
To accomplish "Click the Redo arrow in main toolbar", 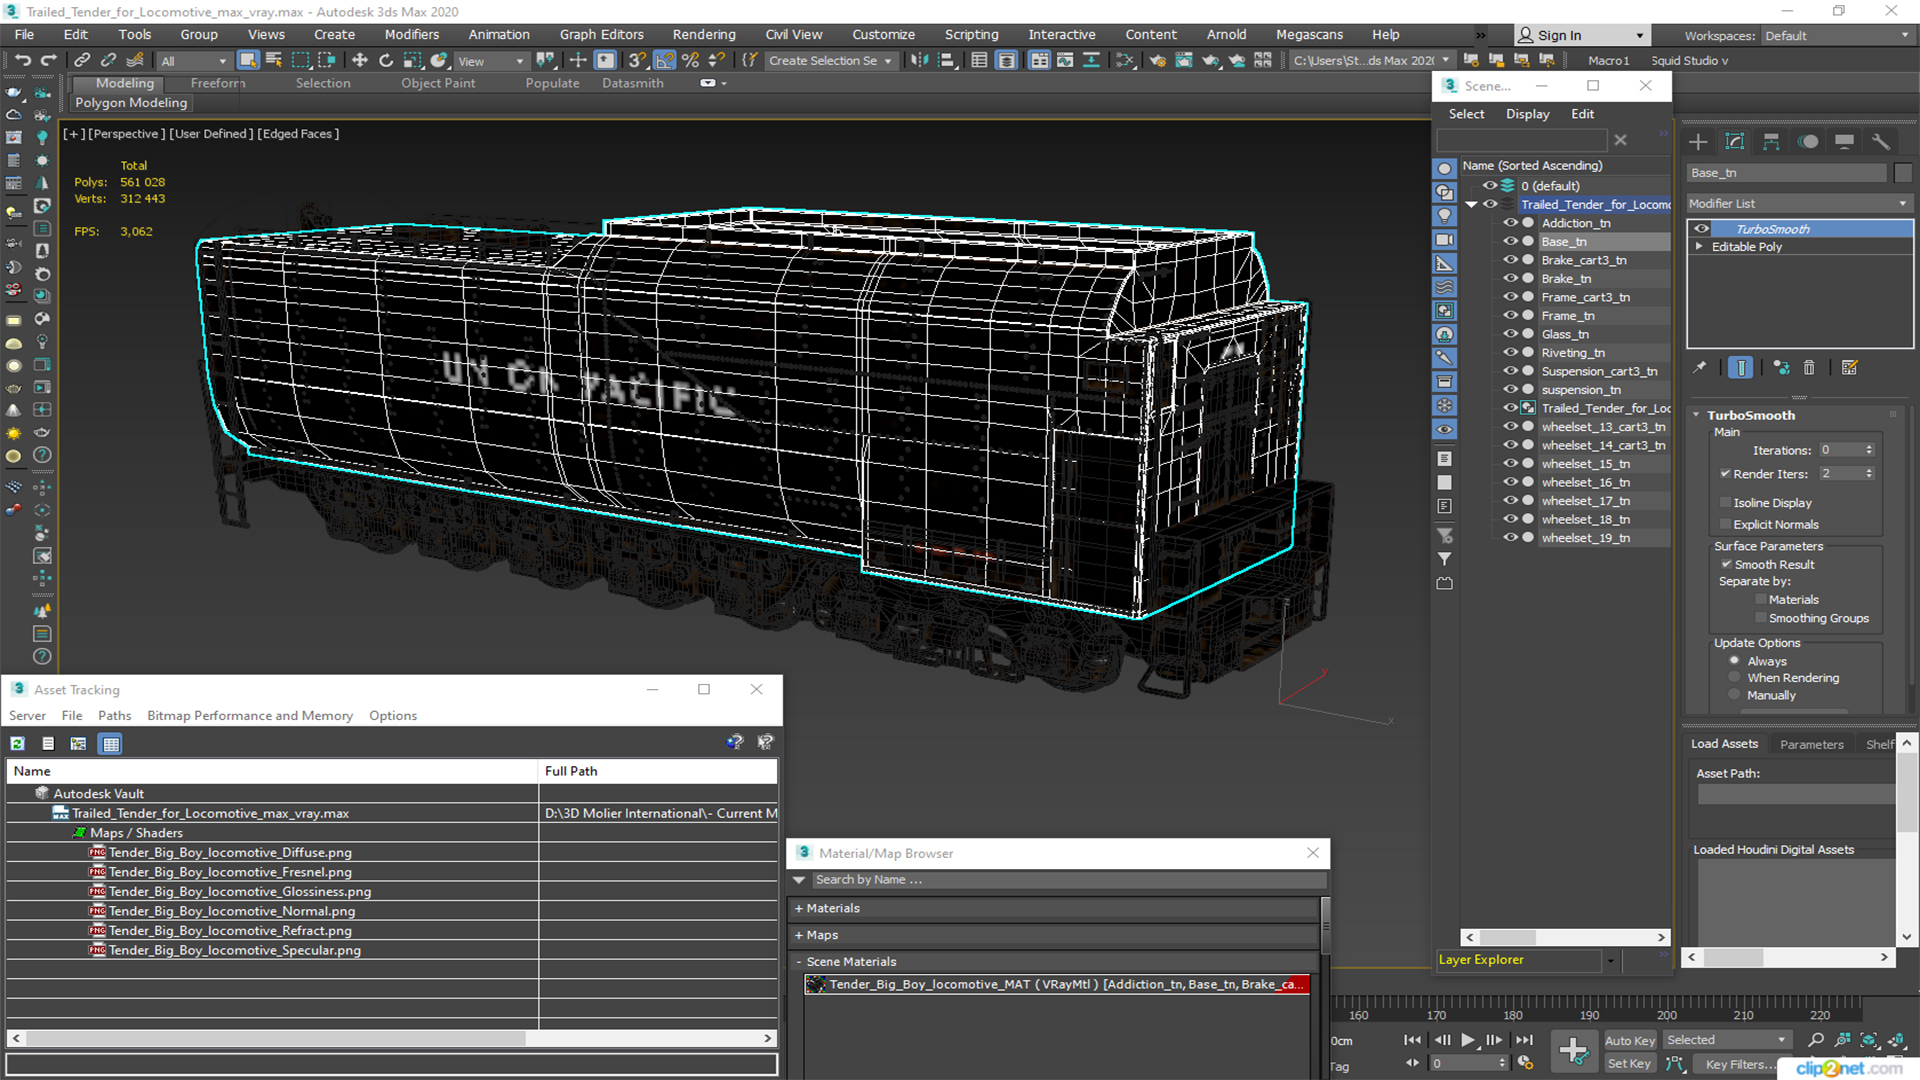I will pos(48,61).
